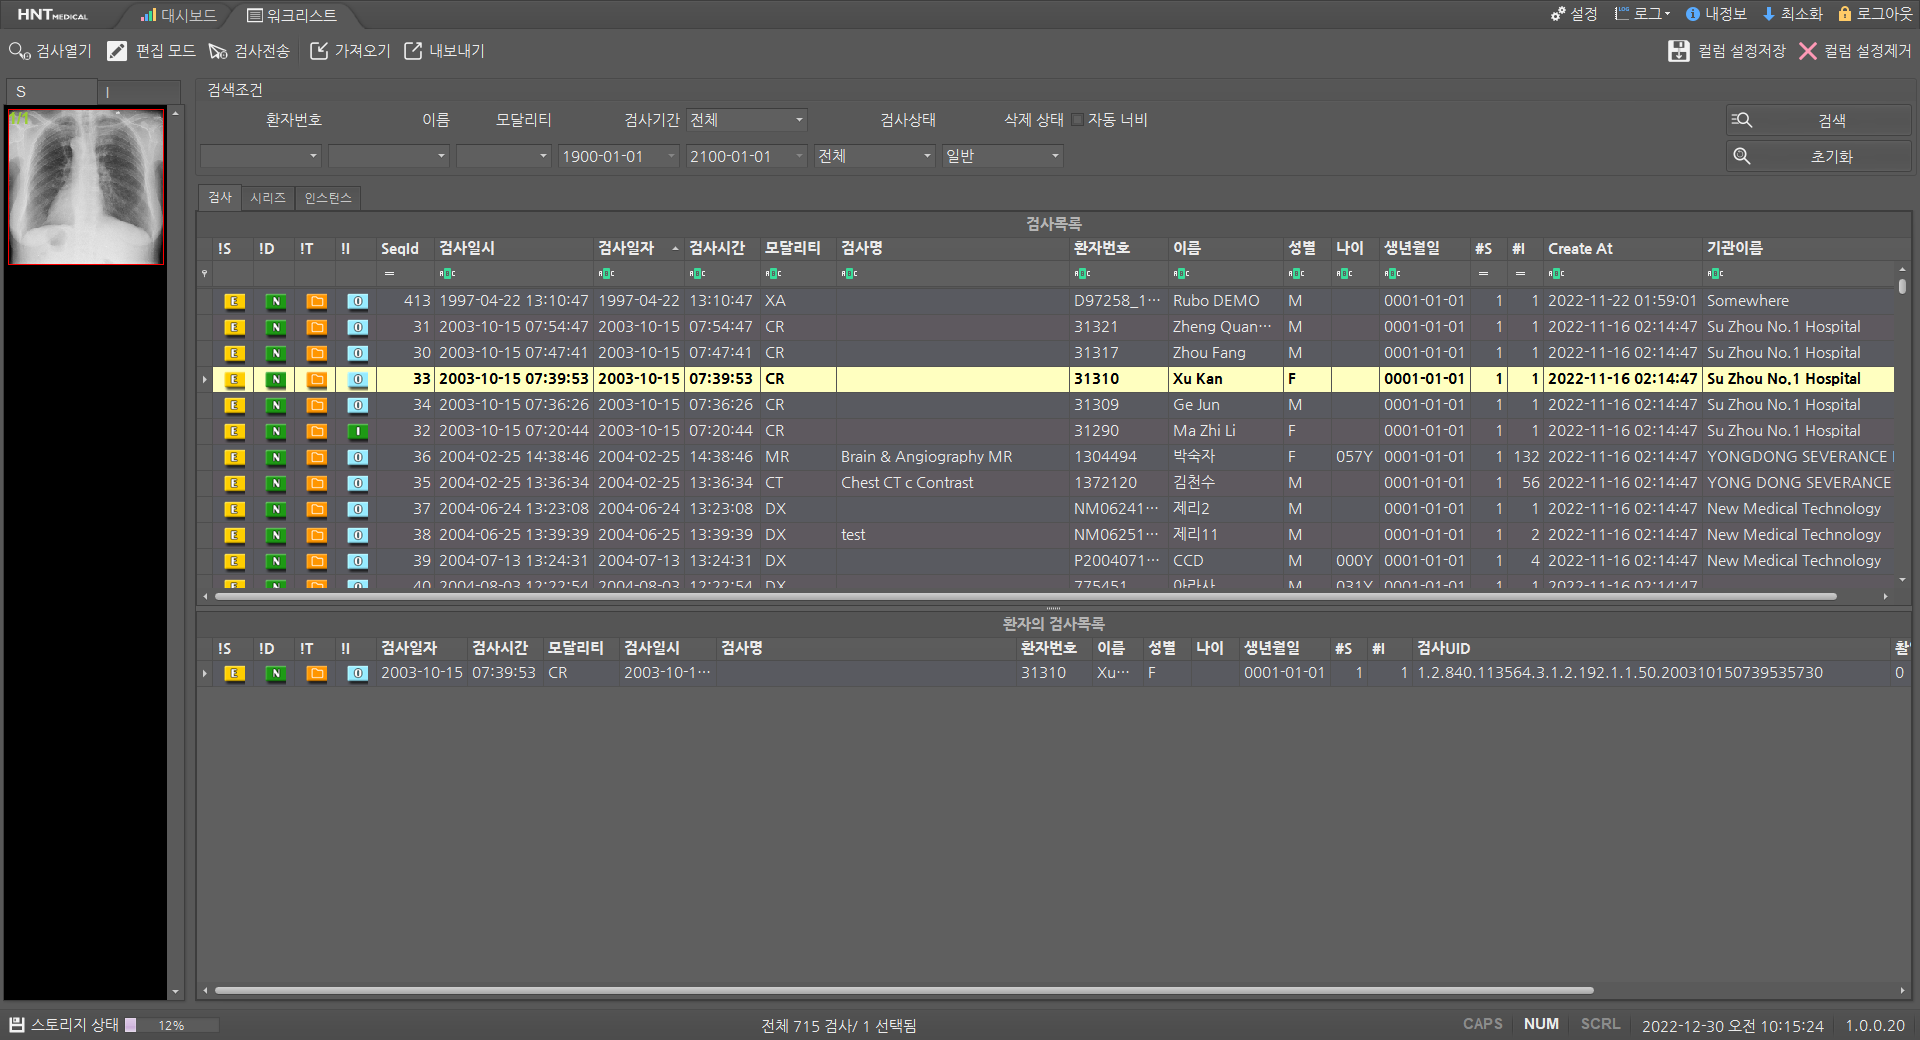This screenshot has width=1920, height=1040.
Task: Switch to 워크리스트 worklist tab
Action: [292, 15]
